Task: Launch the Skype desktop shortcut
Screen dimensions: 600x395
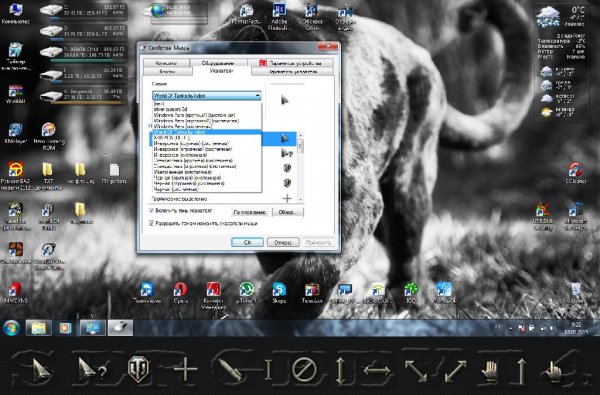Action: 279,293
